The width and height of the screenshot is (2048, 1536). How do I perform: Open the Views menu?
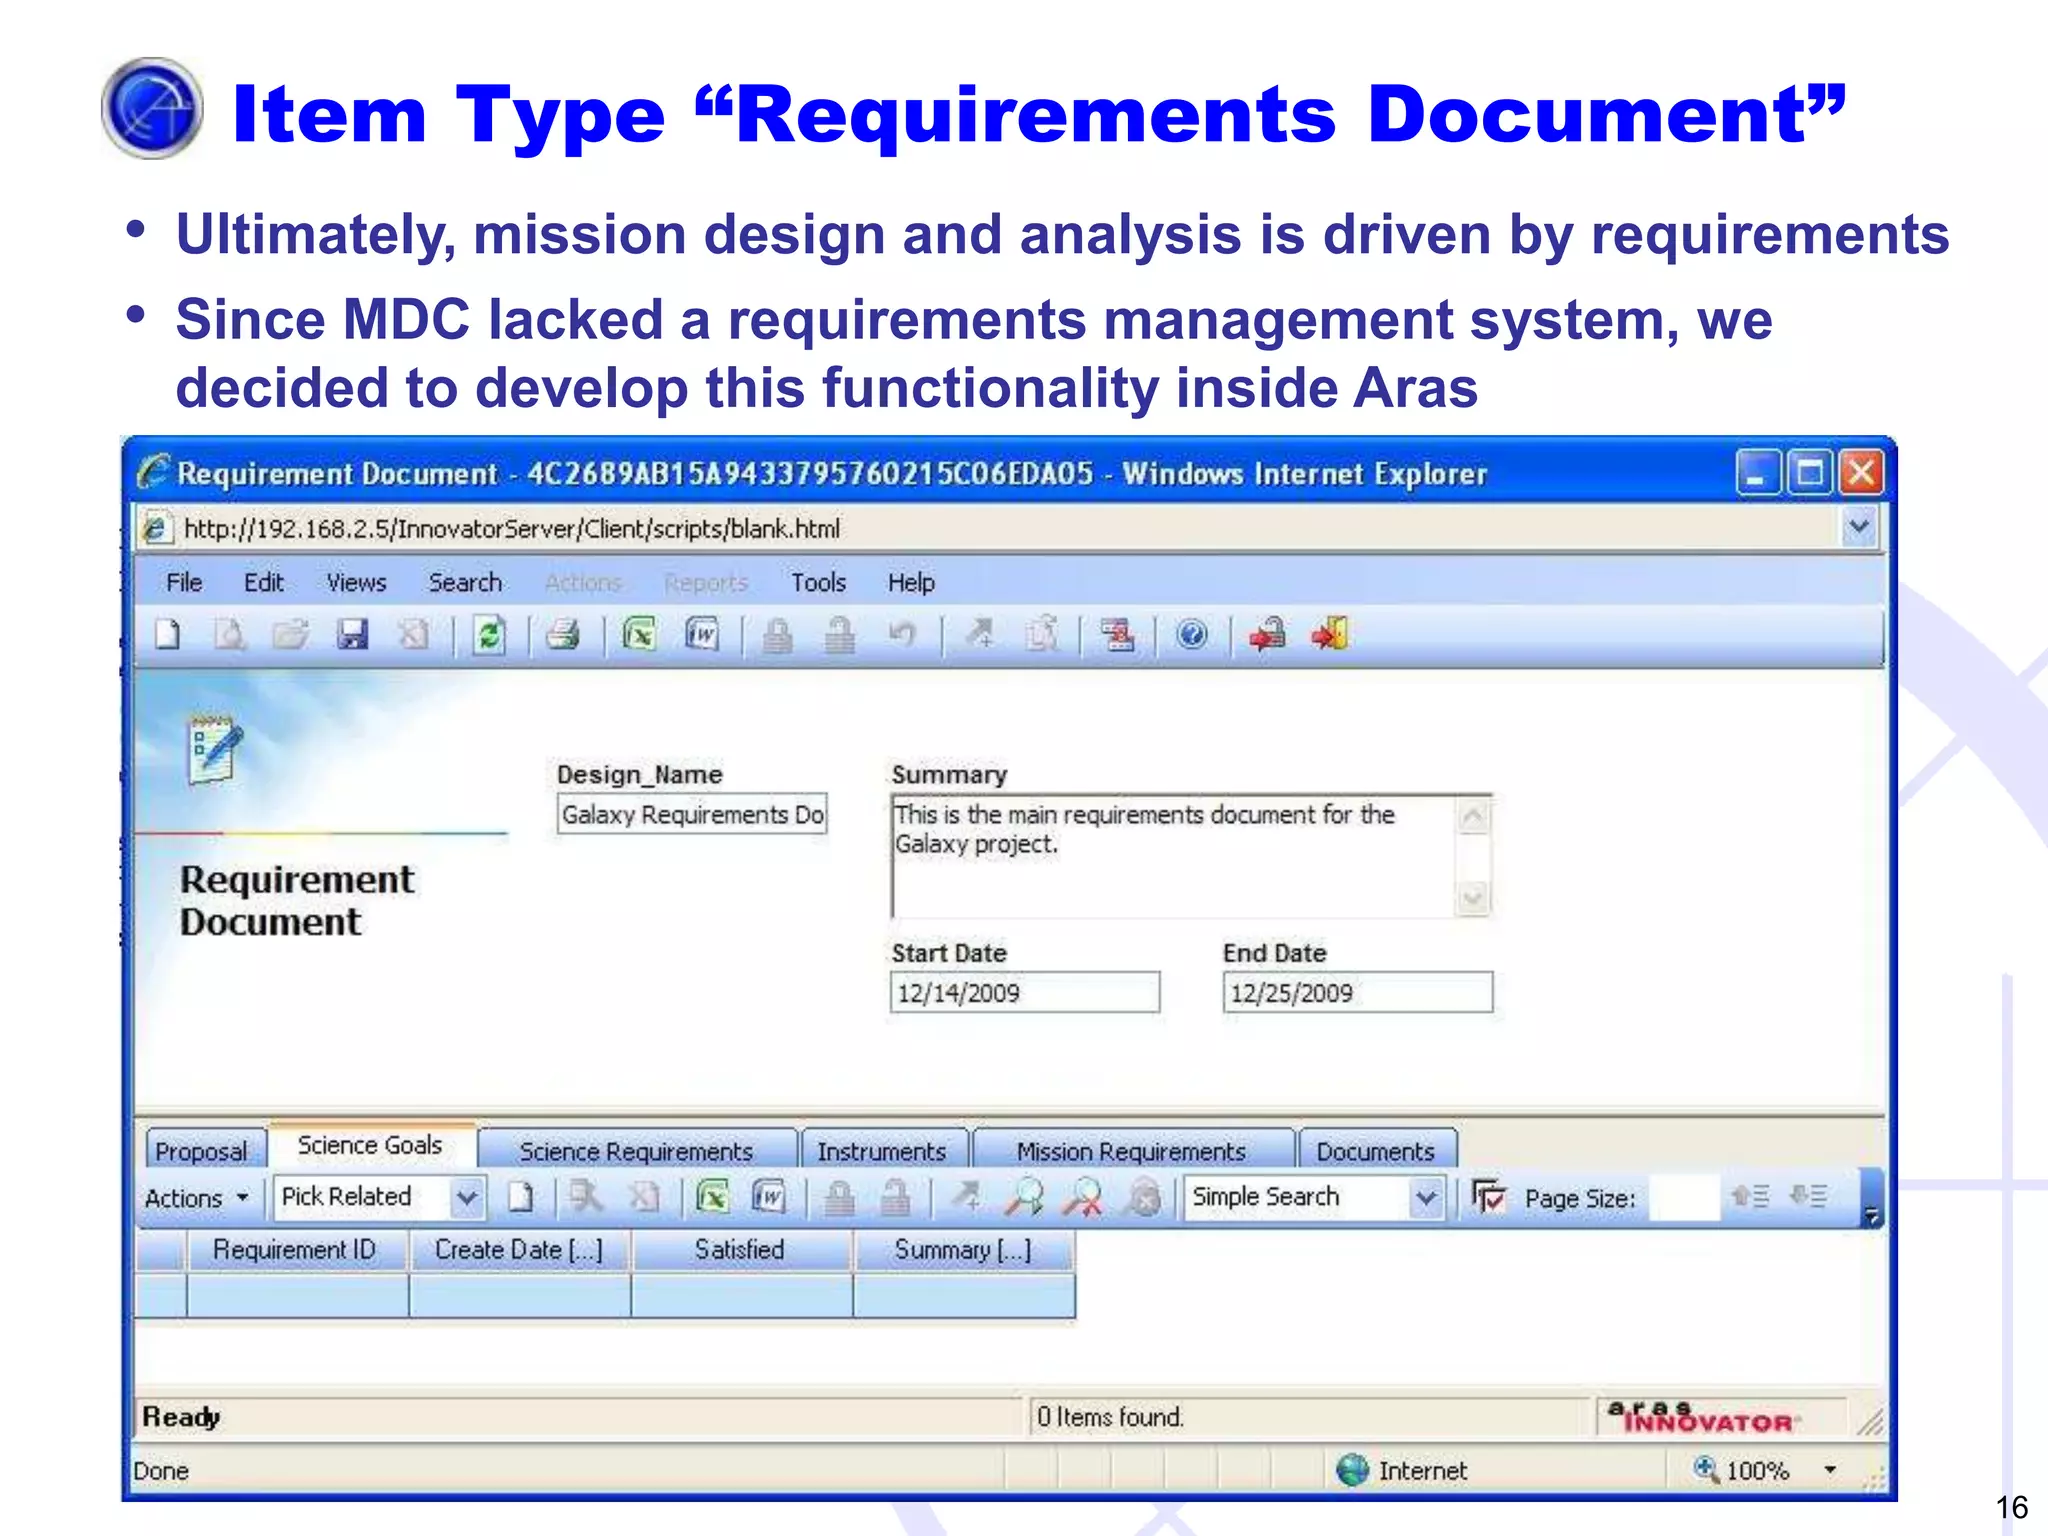[356, 582]
